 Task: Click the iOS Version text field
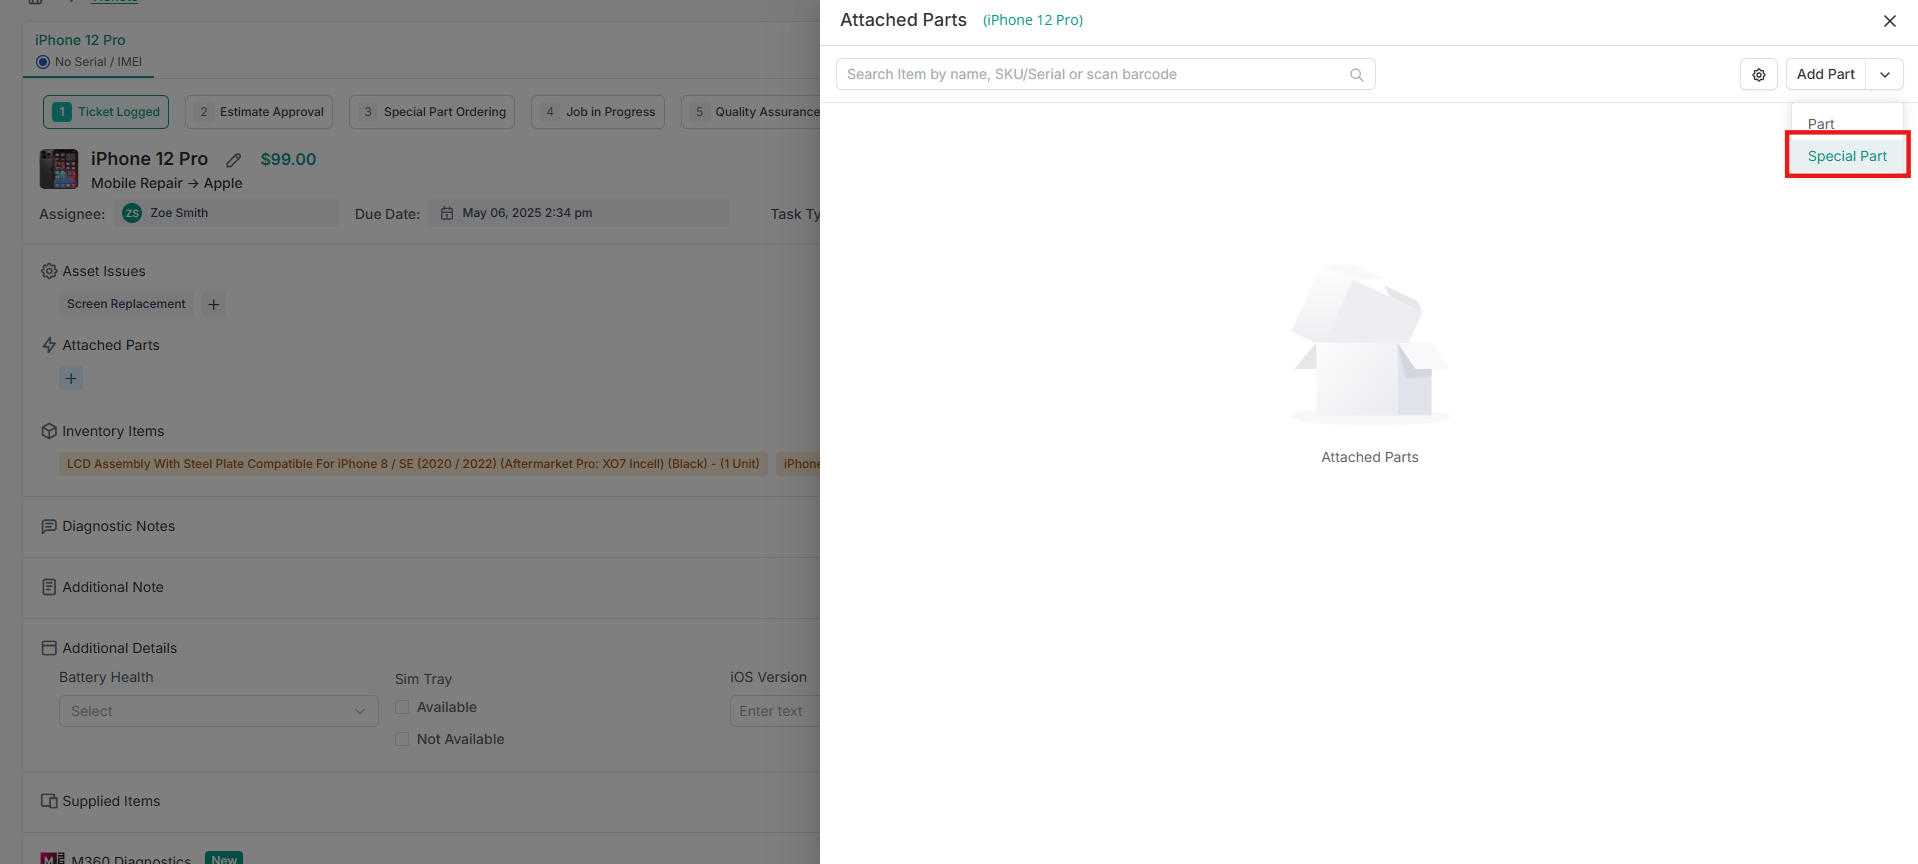(775, 711)
